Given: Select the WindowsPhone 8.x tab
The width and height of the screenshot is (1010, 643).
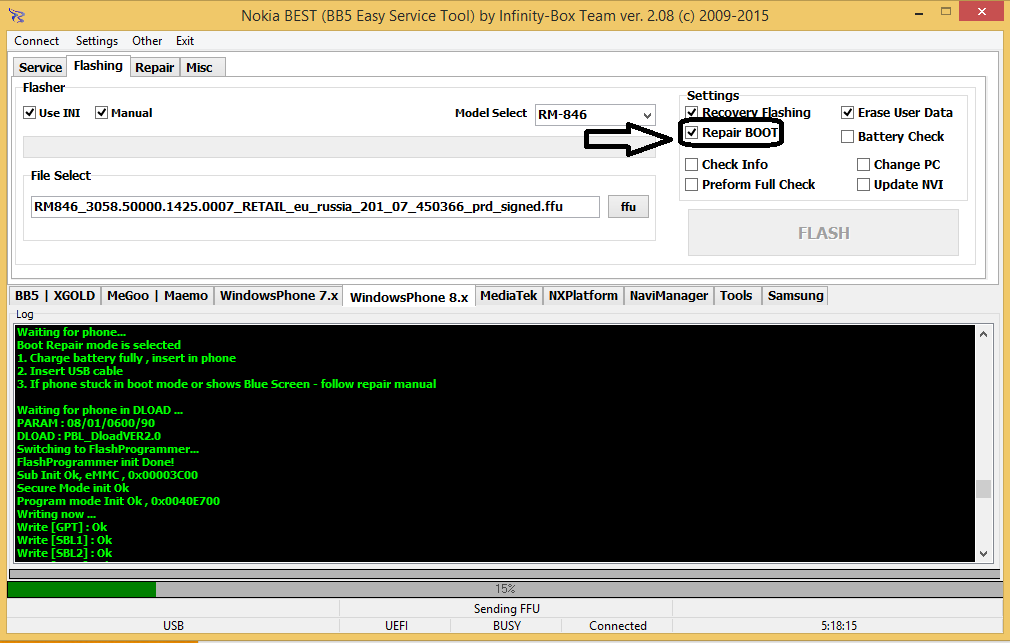Looking at the screenshot, I should tap(409, 296).
